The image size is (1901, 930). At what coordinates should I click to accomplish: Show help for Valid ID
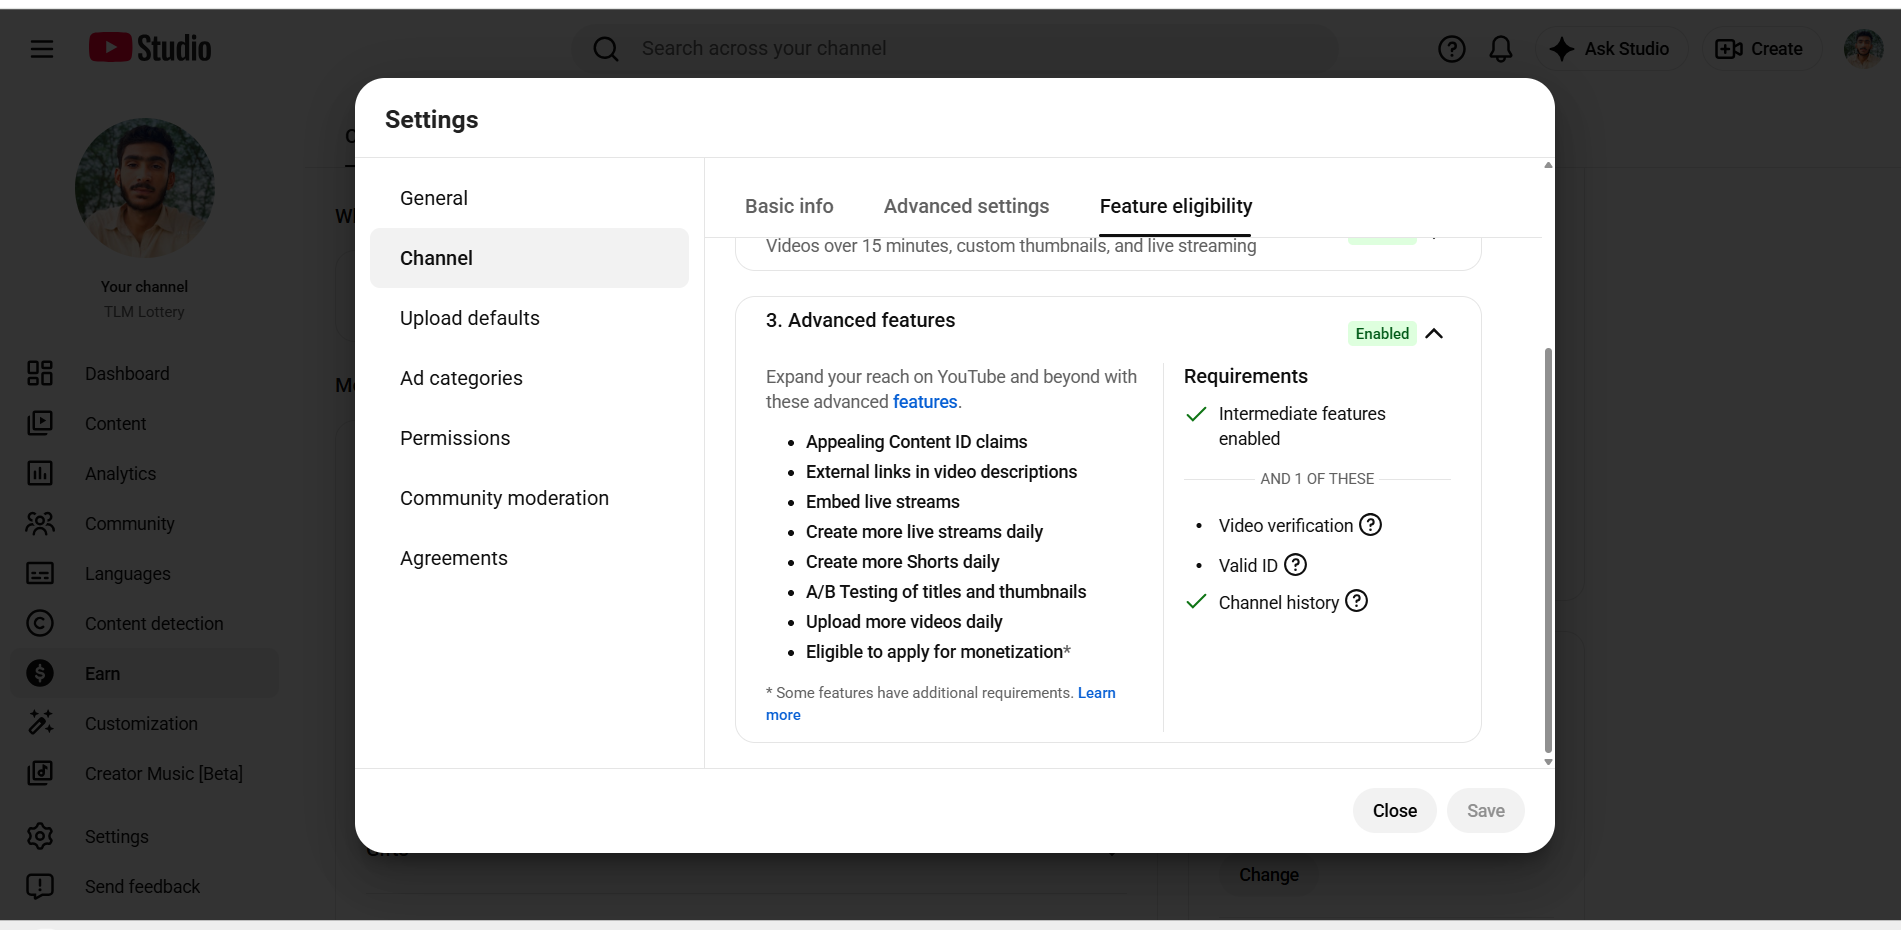[x=1295, y=565]
